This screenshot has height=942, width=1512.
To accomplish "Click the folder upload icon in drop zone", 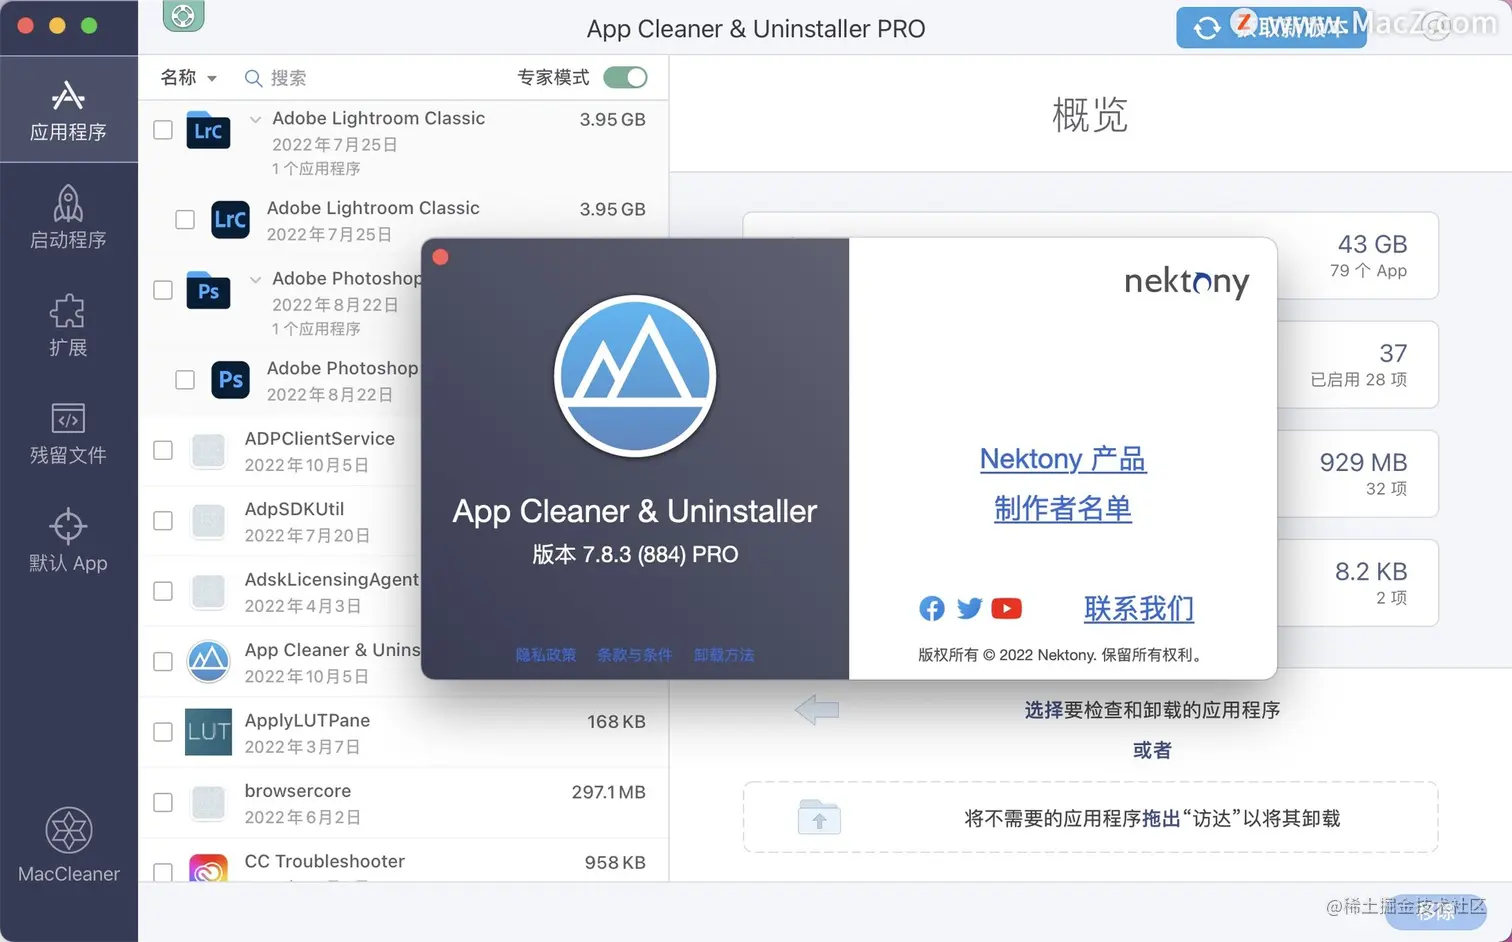I will click(819, 817).
